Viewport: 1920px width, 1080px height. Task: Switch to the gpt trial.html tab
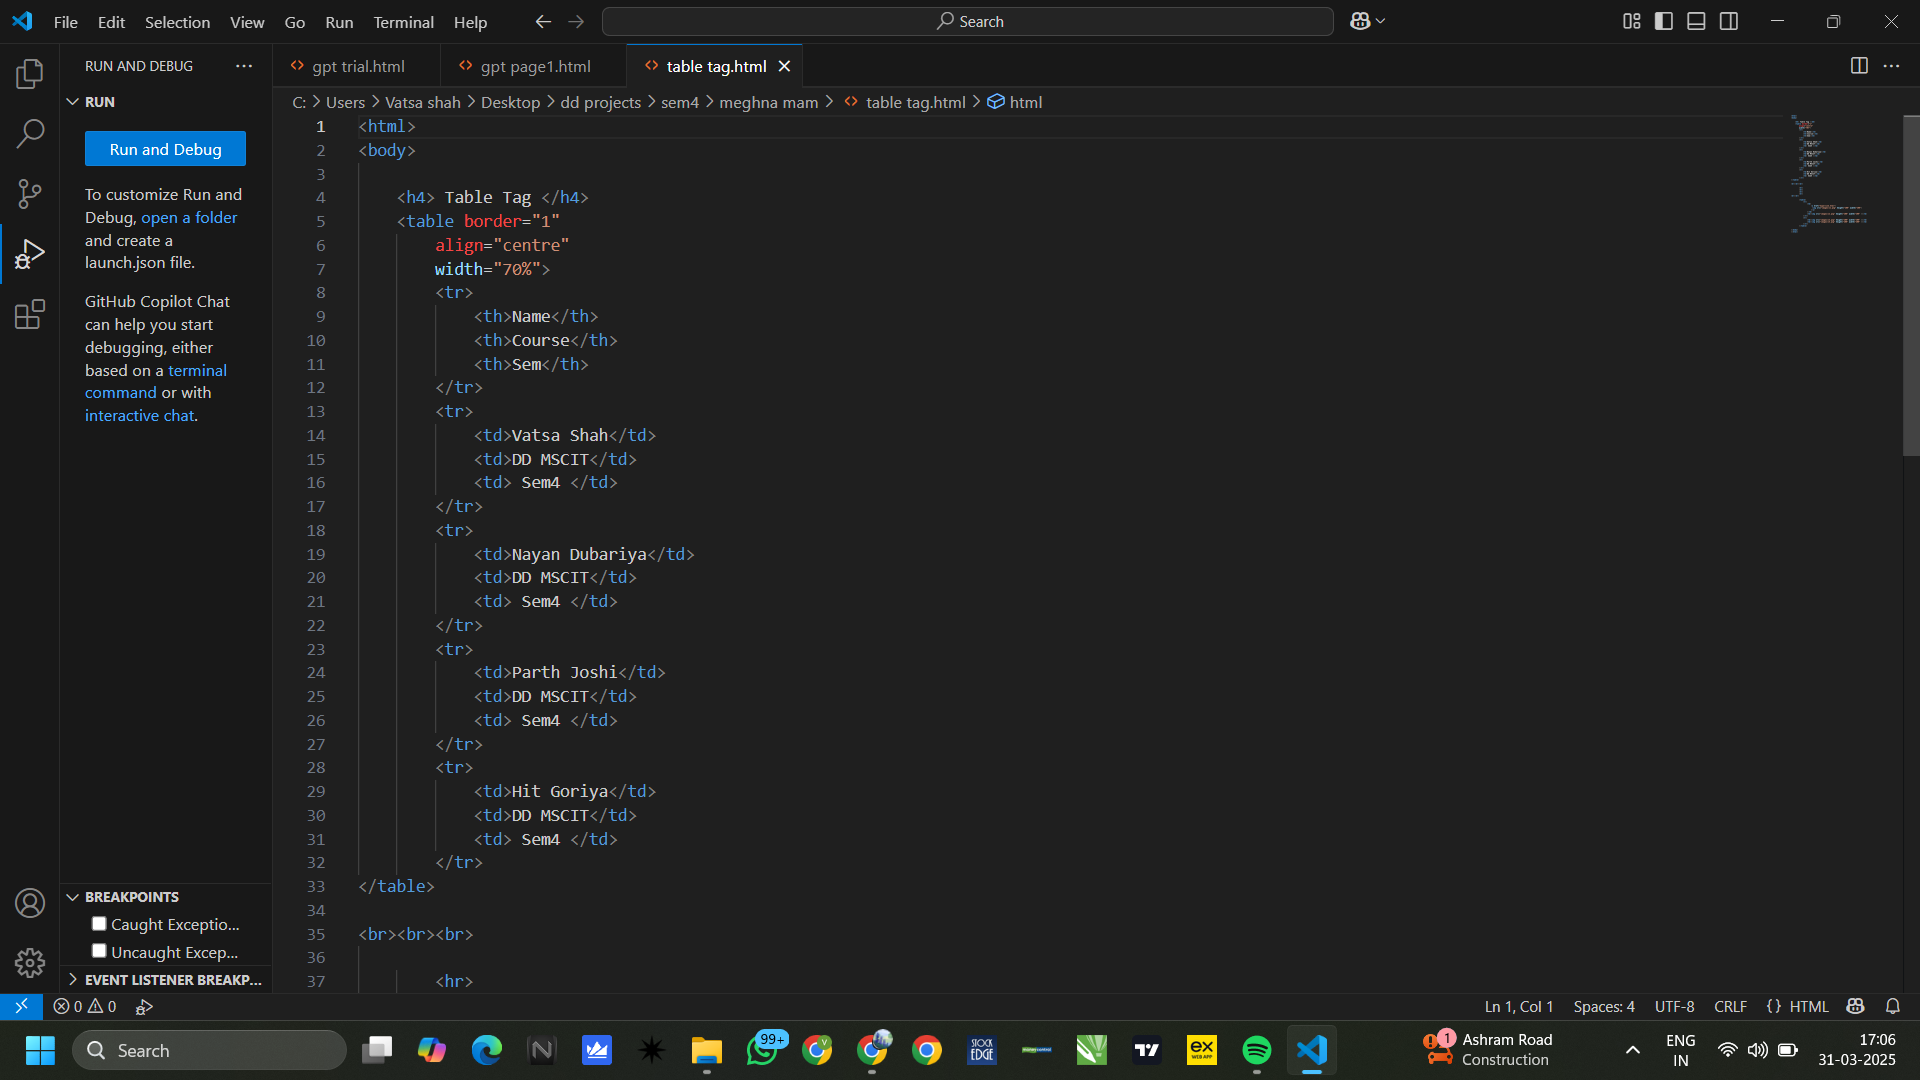pos(357,66)
